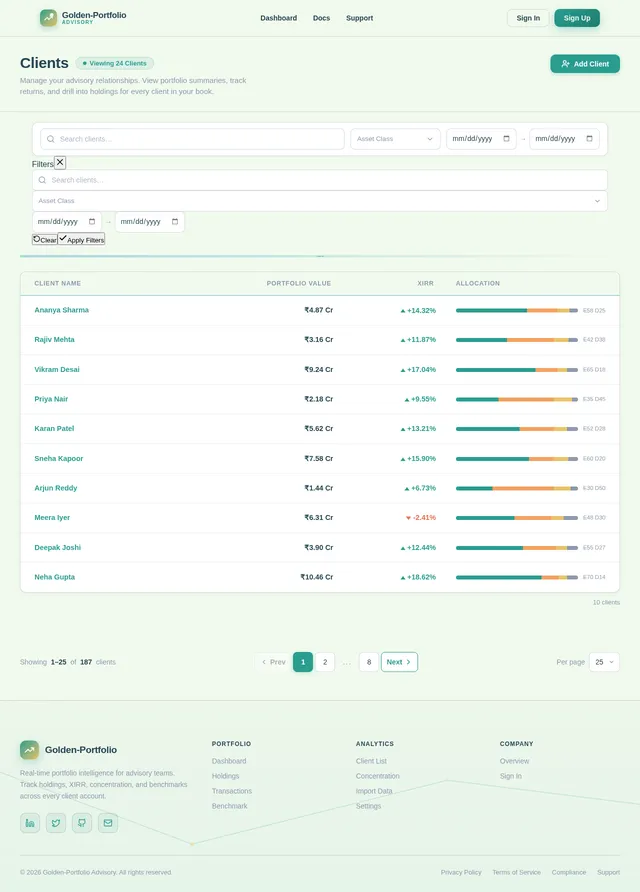Screen dimensions: 640x892
Task: Open calendar icon in Filters end date
Action: [x=175, y=222]
